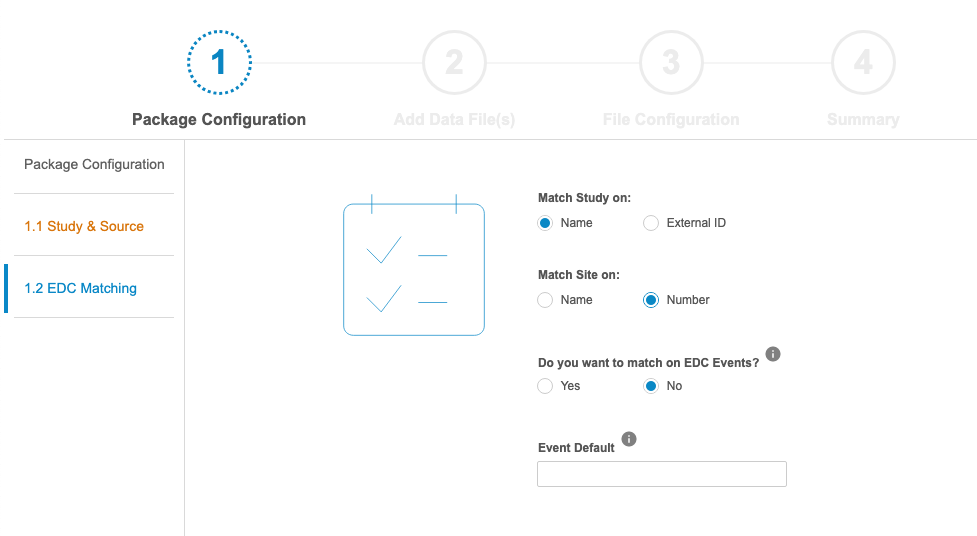Click the step 4 circle icon
This screenshot has width=977, height=536.
(863, 63)
